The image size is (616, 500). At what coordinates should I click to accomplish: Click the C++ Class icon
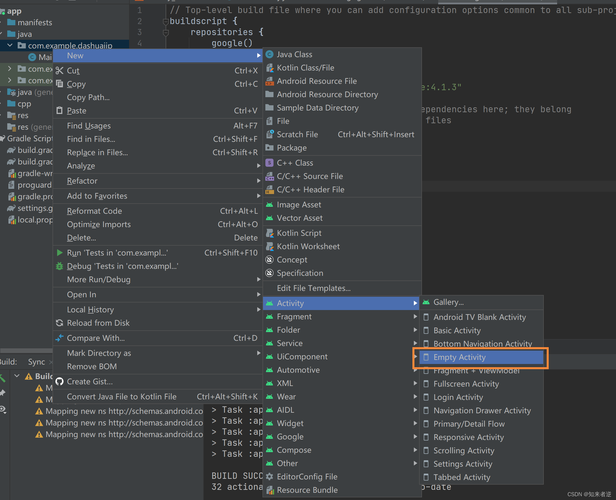point(270,162)
